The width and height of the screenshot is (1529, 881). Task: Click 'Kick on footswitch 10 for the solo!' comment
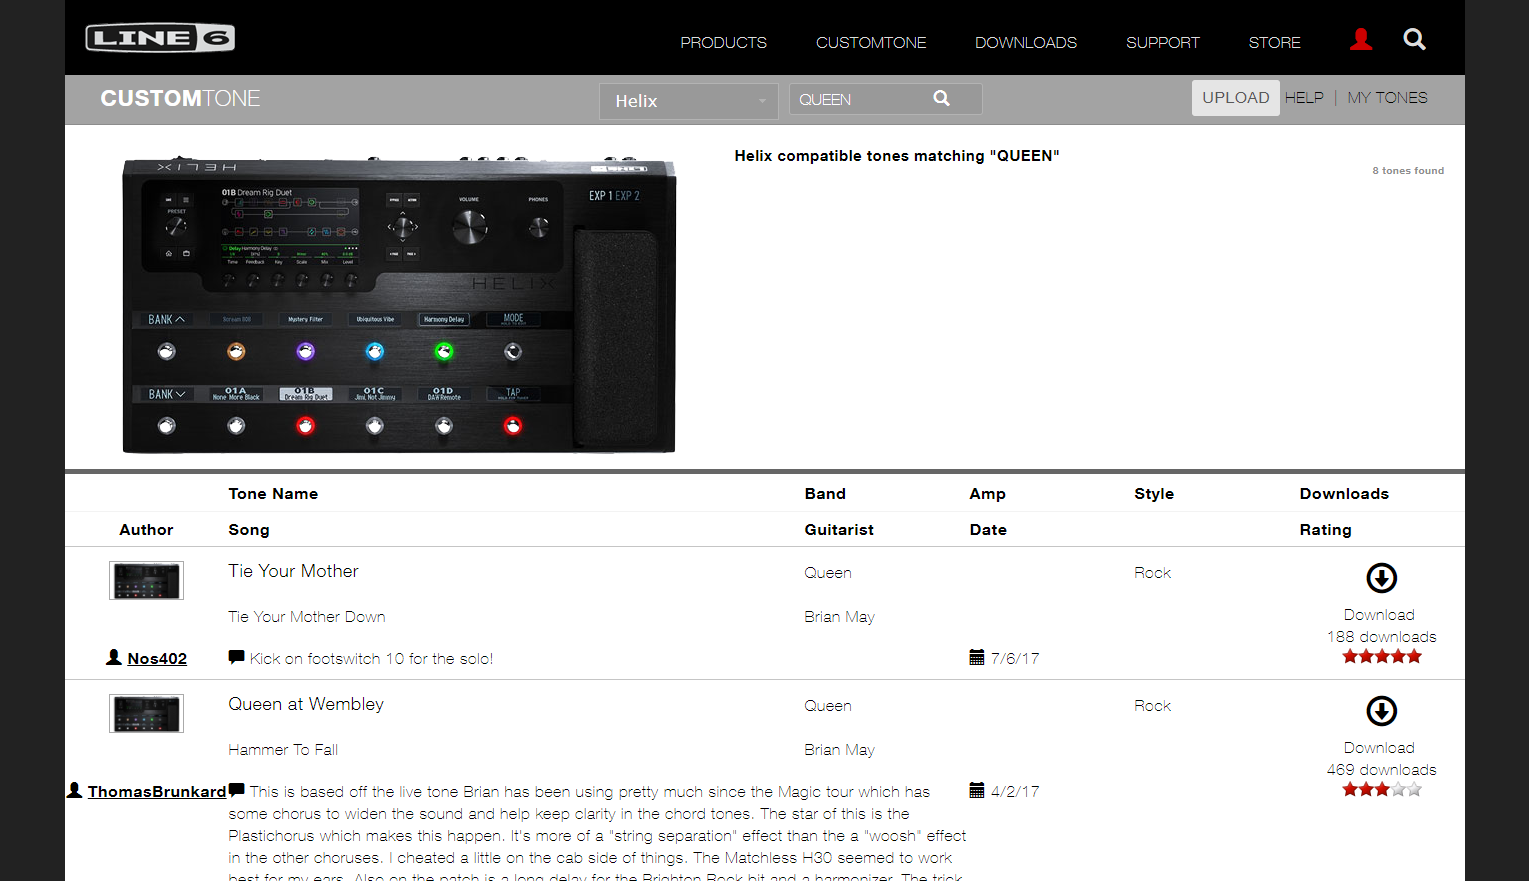(371, 659)
